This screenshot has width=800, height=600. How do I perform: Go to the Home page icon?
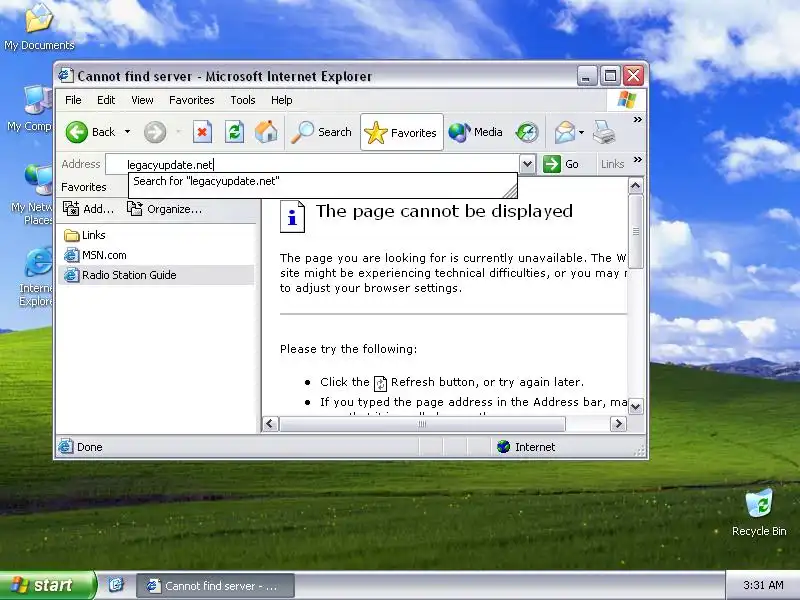point(266,132)
